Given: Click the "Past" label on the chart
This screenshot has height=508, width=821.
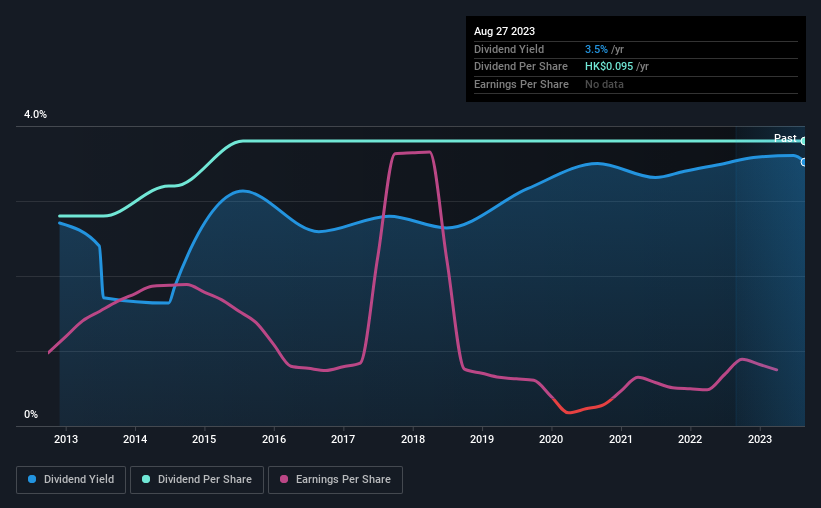Looking at the screenshot, I should click(785, 138).
